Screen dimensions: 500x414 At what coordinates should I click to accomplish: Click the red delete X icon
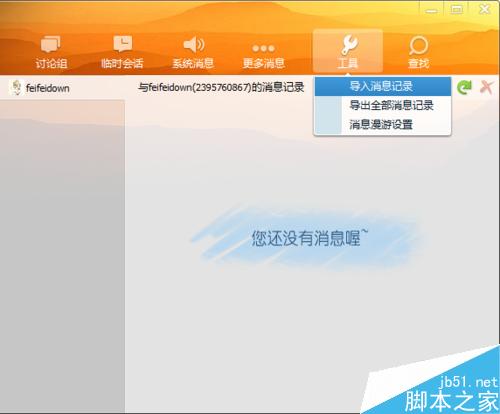[x=486, y=87]
